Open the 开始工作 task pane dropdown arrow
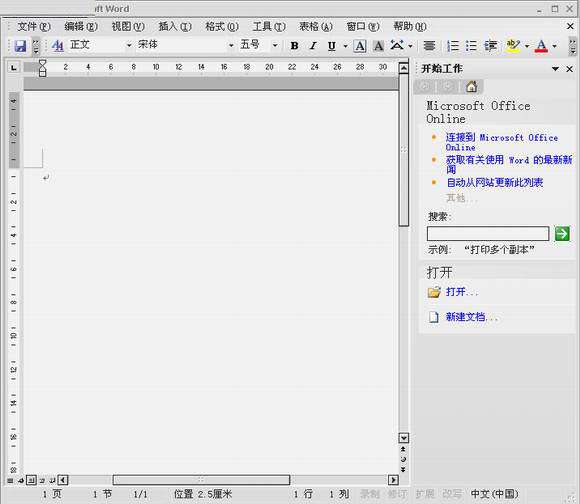Screen dimensions: 580x504 coord(555,69)
